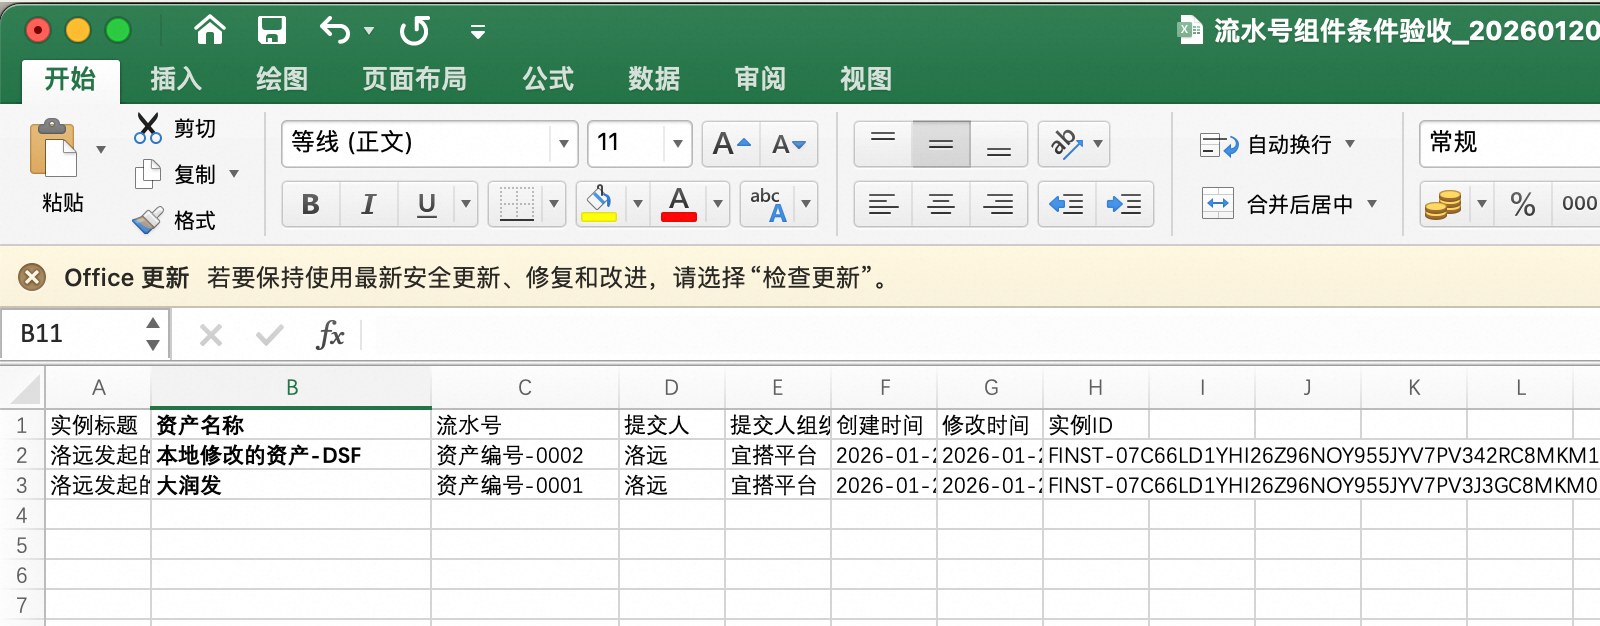
Task: Enable center horizontal text alignment
Action: (940, 205)
